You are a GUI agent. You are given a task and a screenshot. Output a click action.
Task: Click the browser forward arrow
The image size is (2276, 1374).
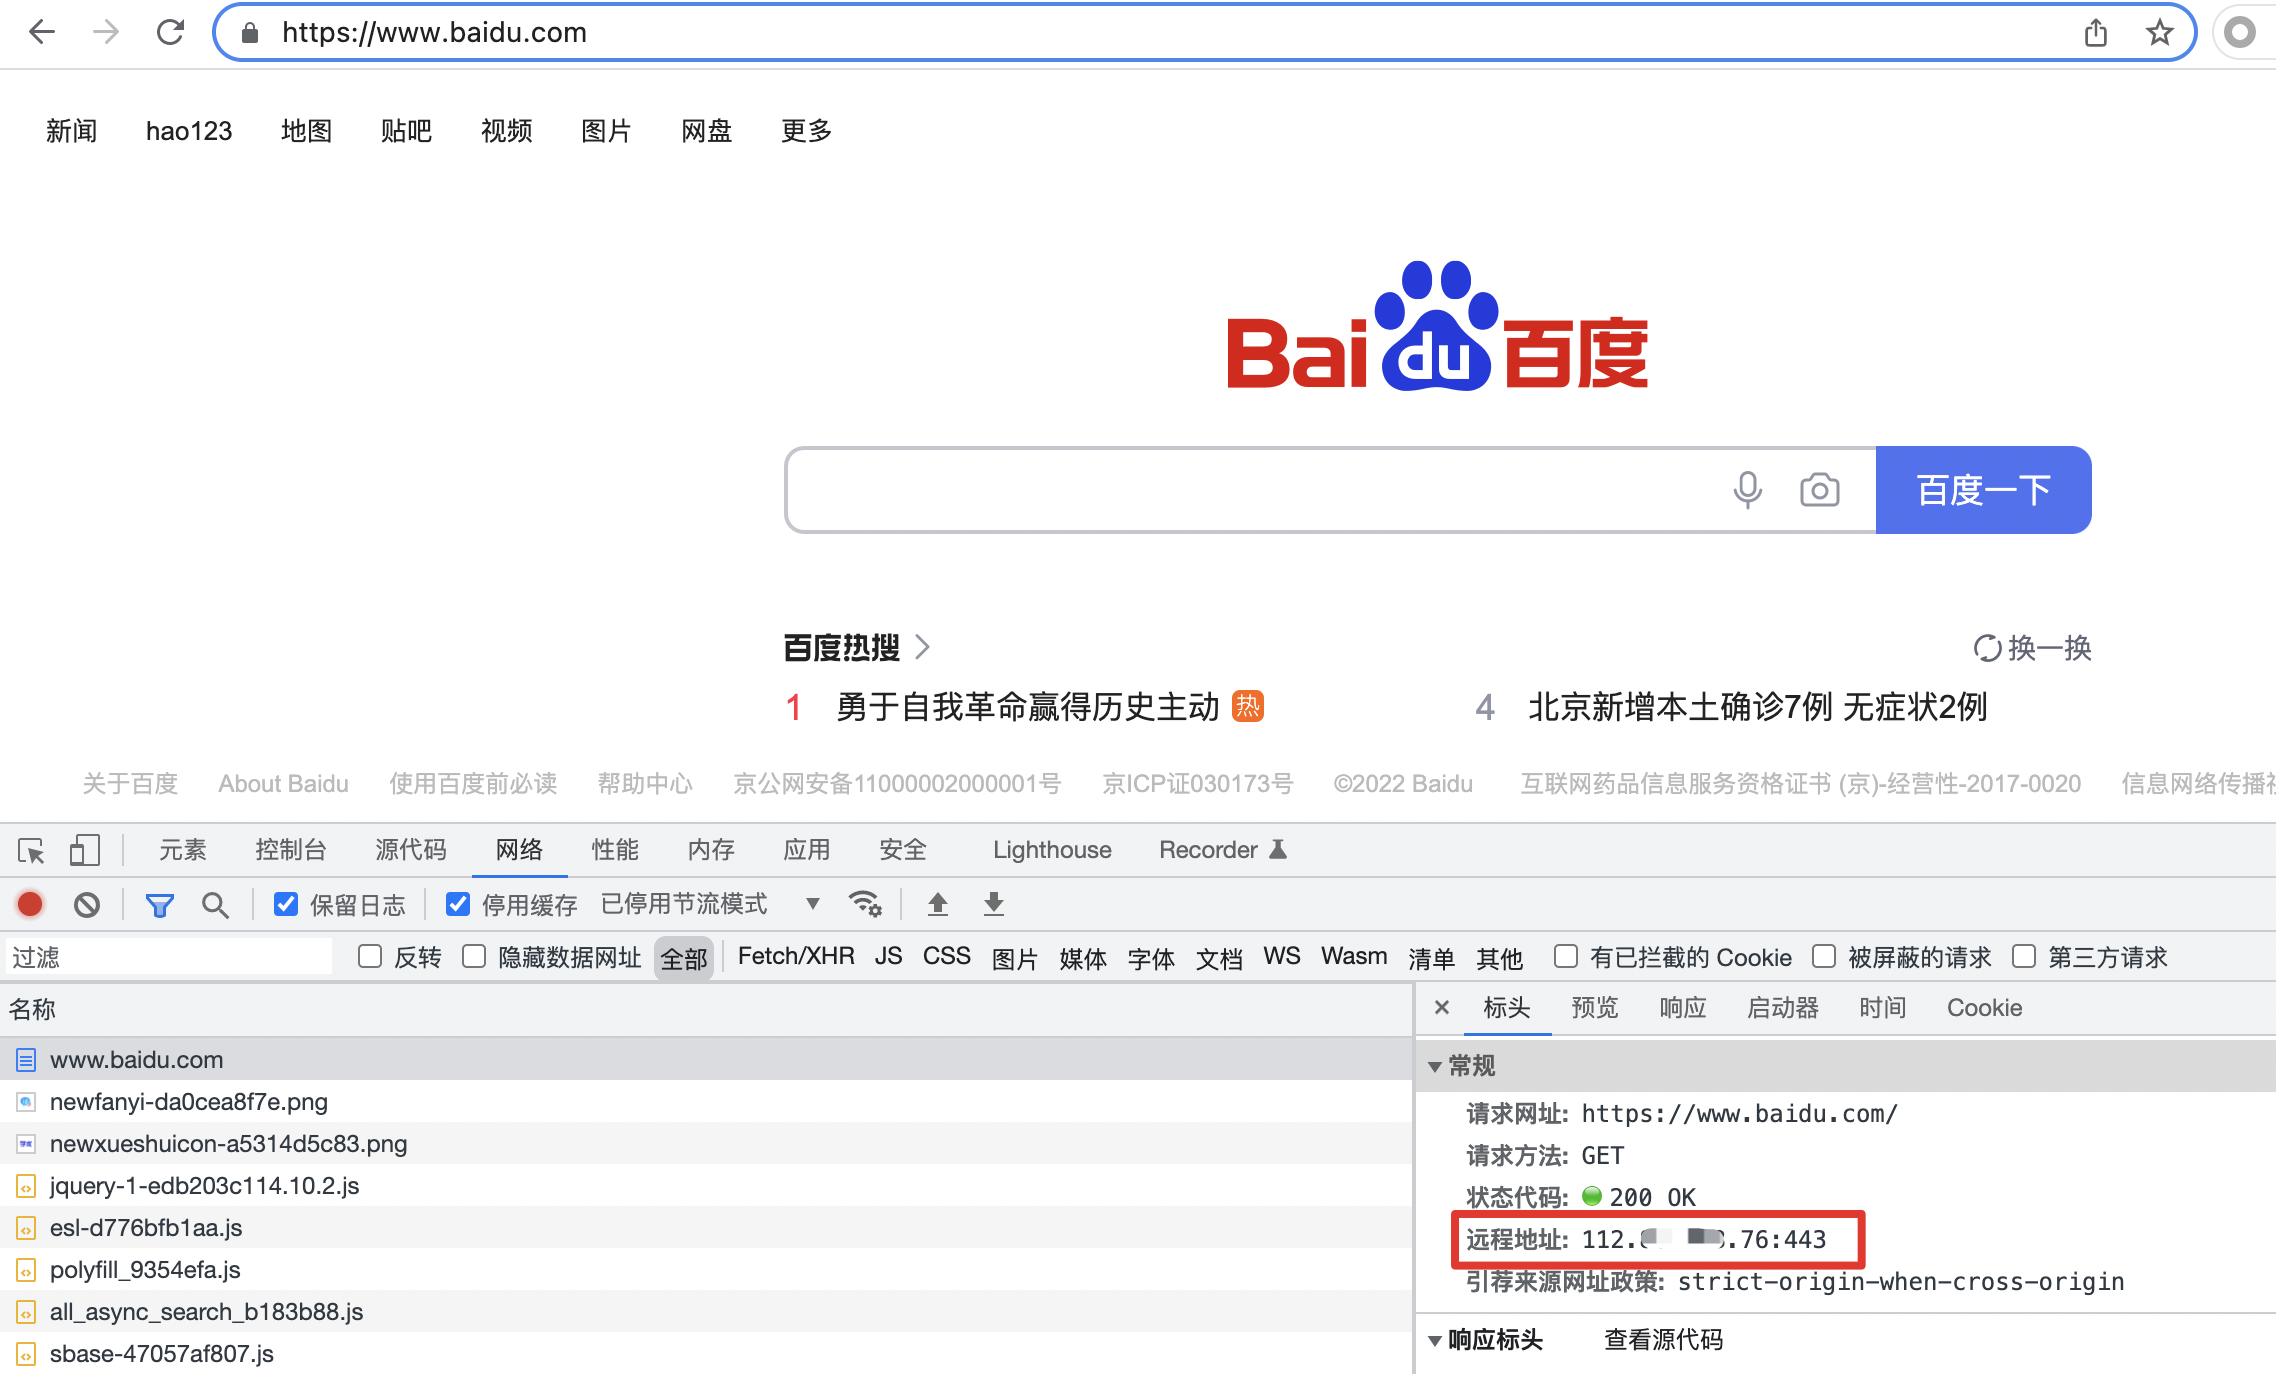tap(106, 32)
